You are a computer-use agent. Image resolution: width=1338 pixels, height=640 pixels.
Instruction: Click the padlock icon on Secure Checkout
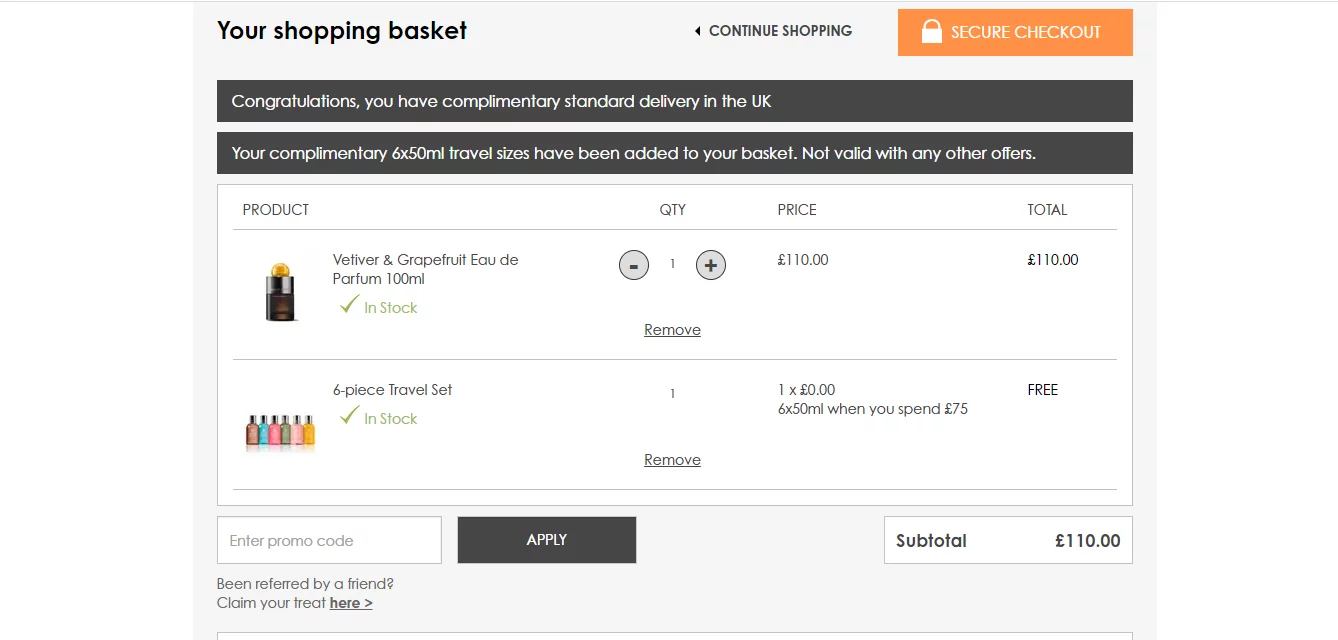931,31
